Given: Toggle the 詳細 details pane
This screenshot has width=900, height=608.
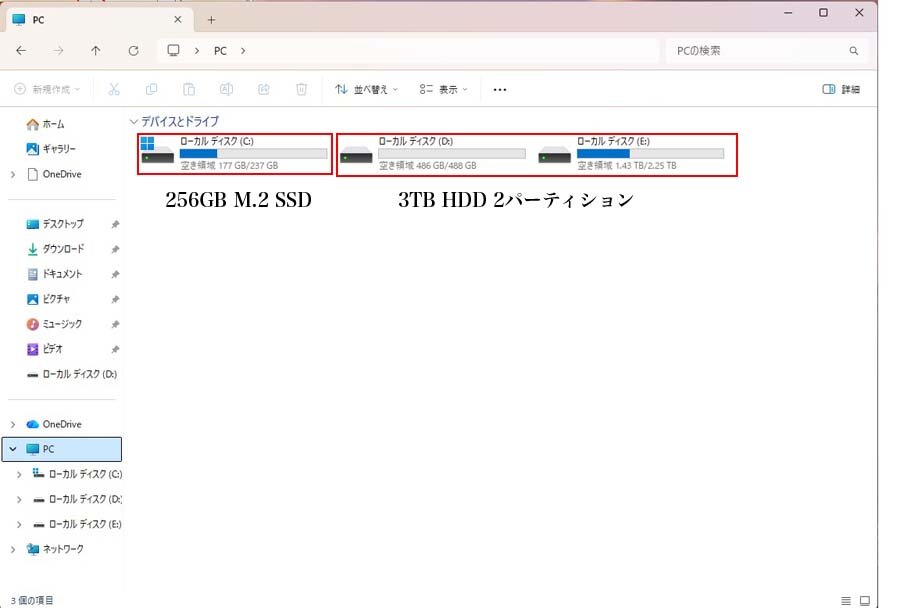Looking at the screenshot, I should (841, 89).
